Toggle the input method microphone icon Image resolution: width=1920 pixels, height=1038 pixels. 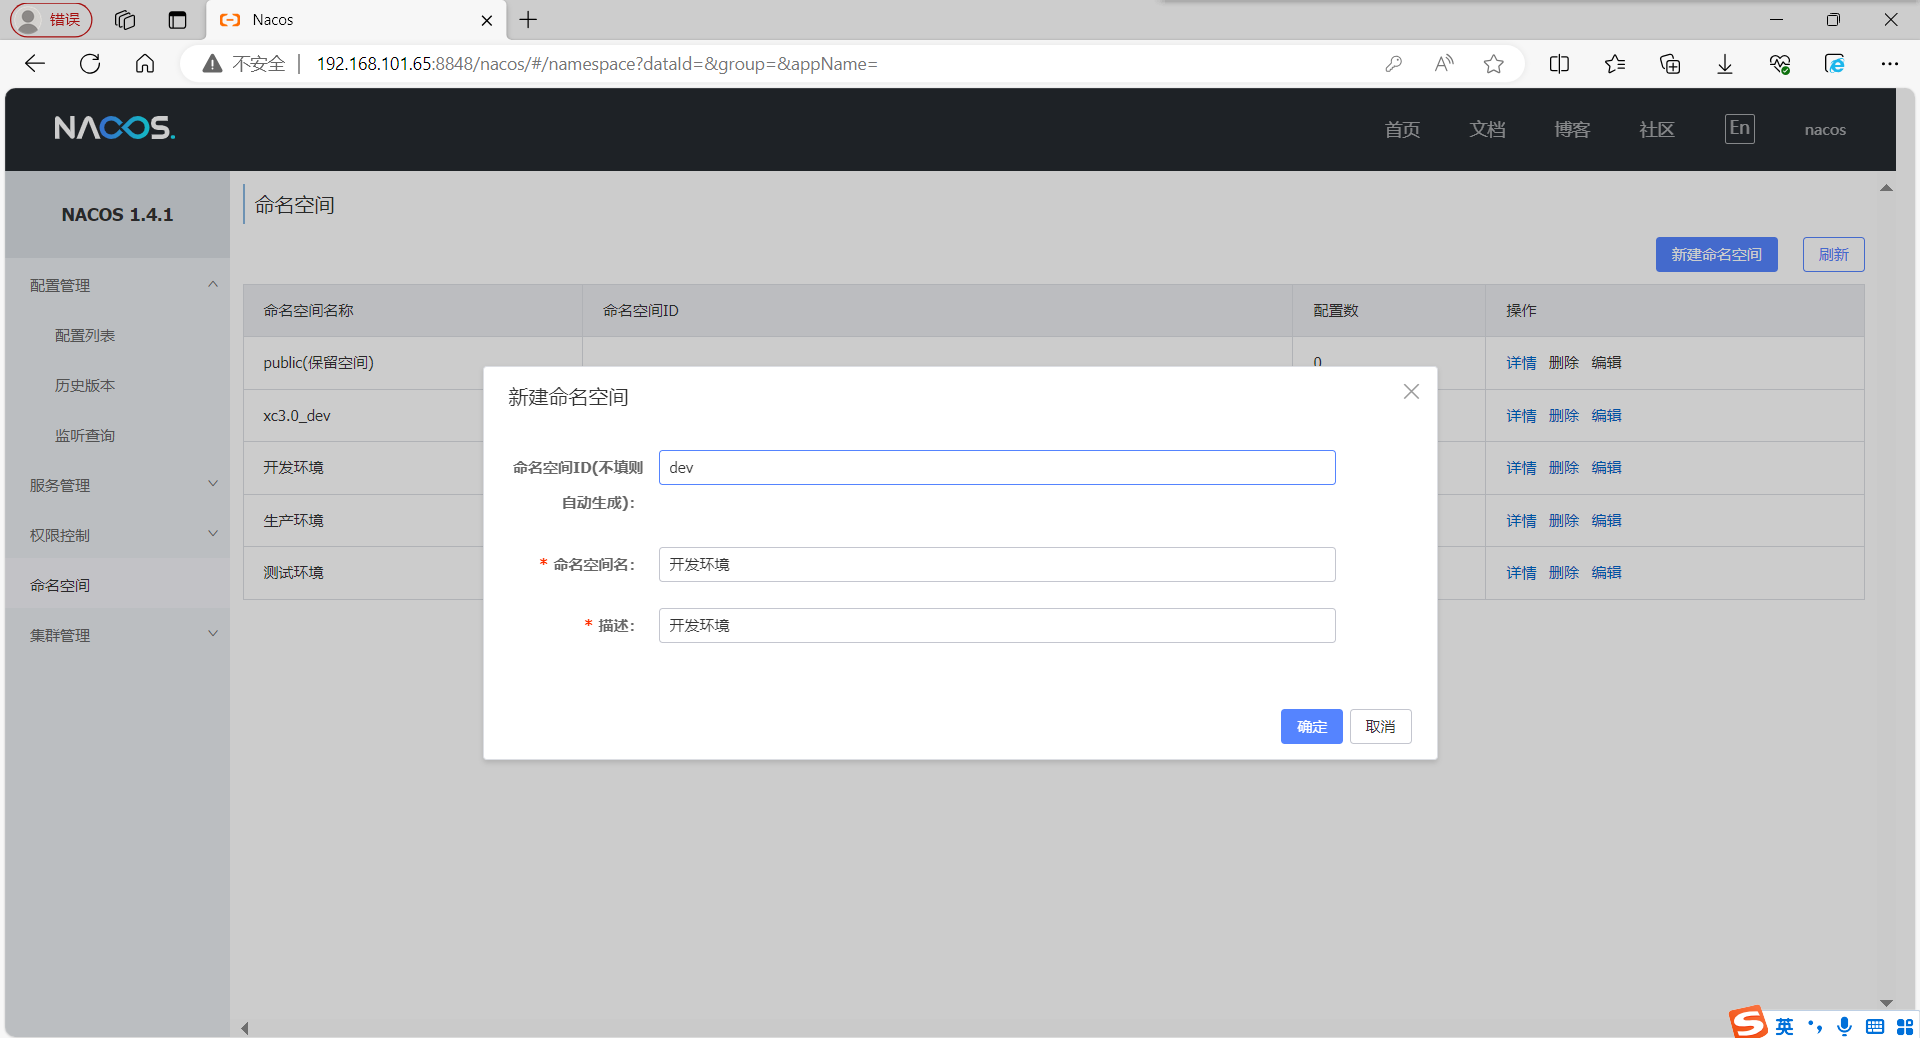1844,1026
